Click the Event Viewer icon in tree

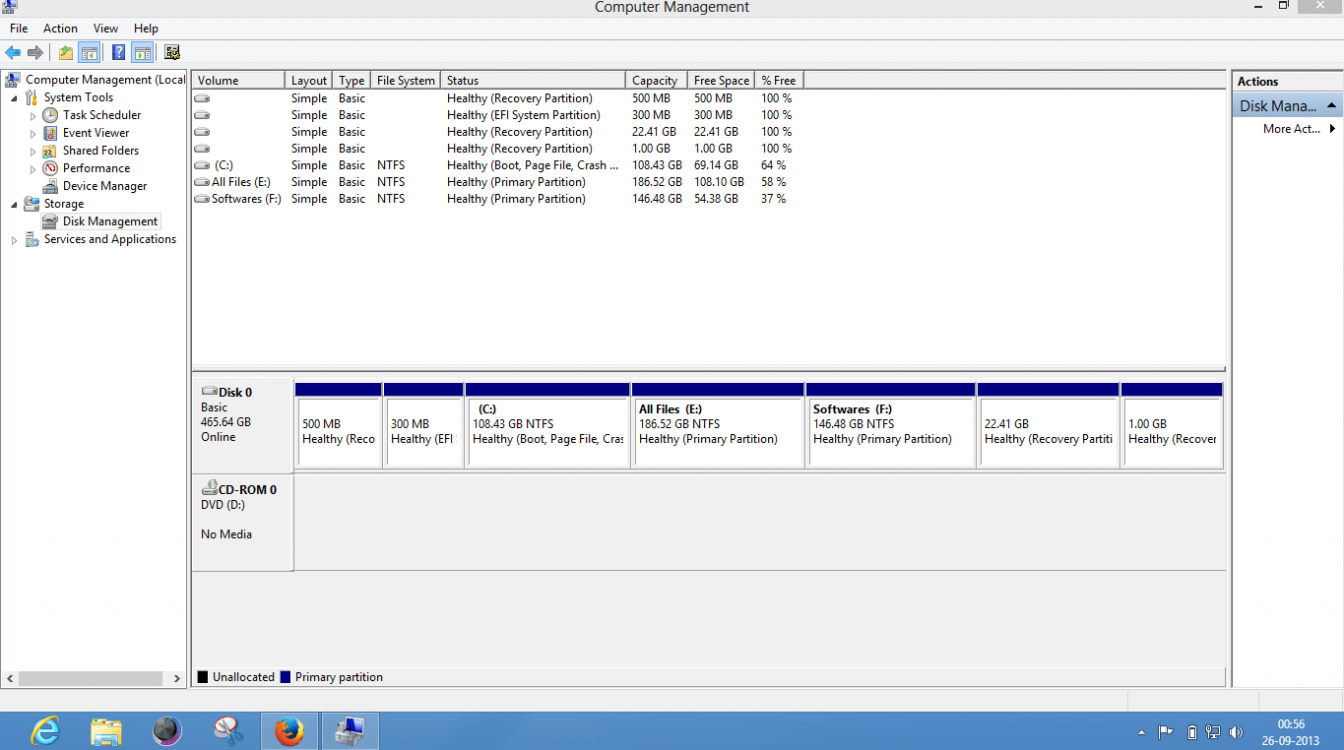tap(50, 133)
